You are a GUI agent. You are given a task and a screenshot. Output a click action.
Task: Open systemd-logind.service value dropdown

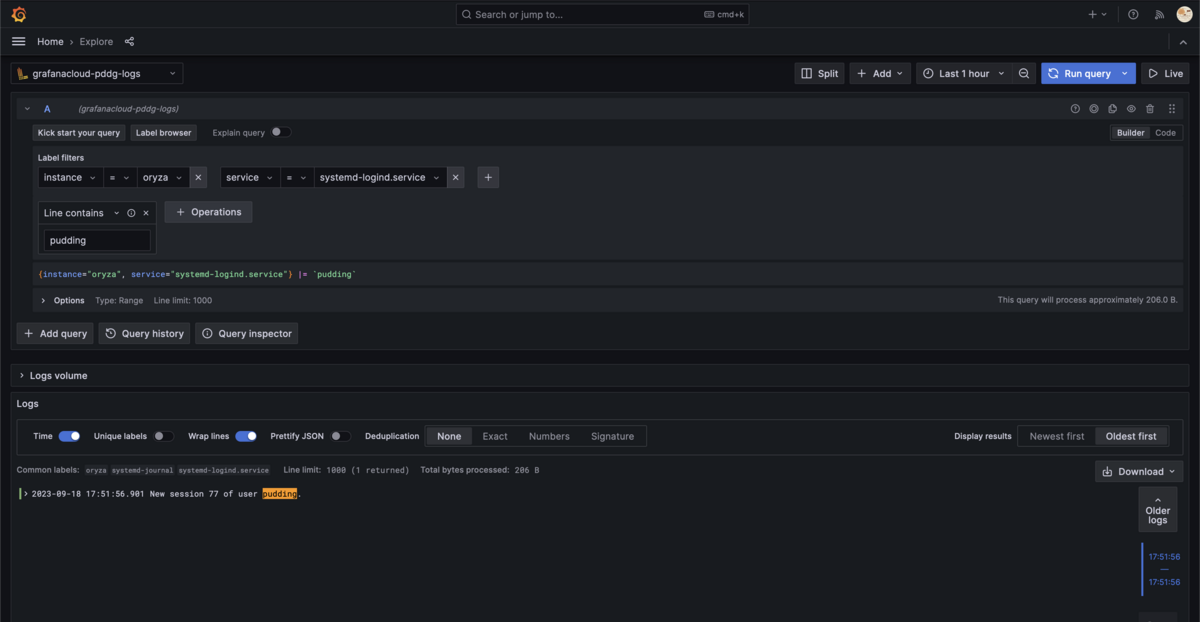tap(381, 177)
